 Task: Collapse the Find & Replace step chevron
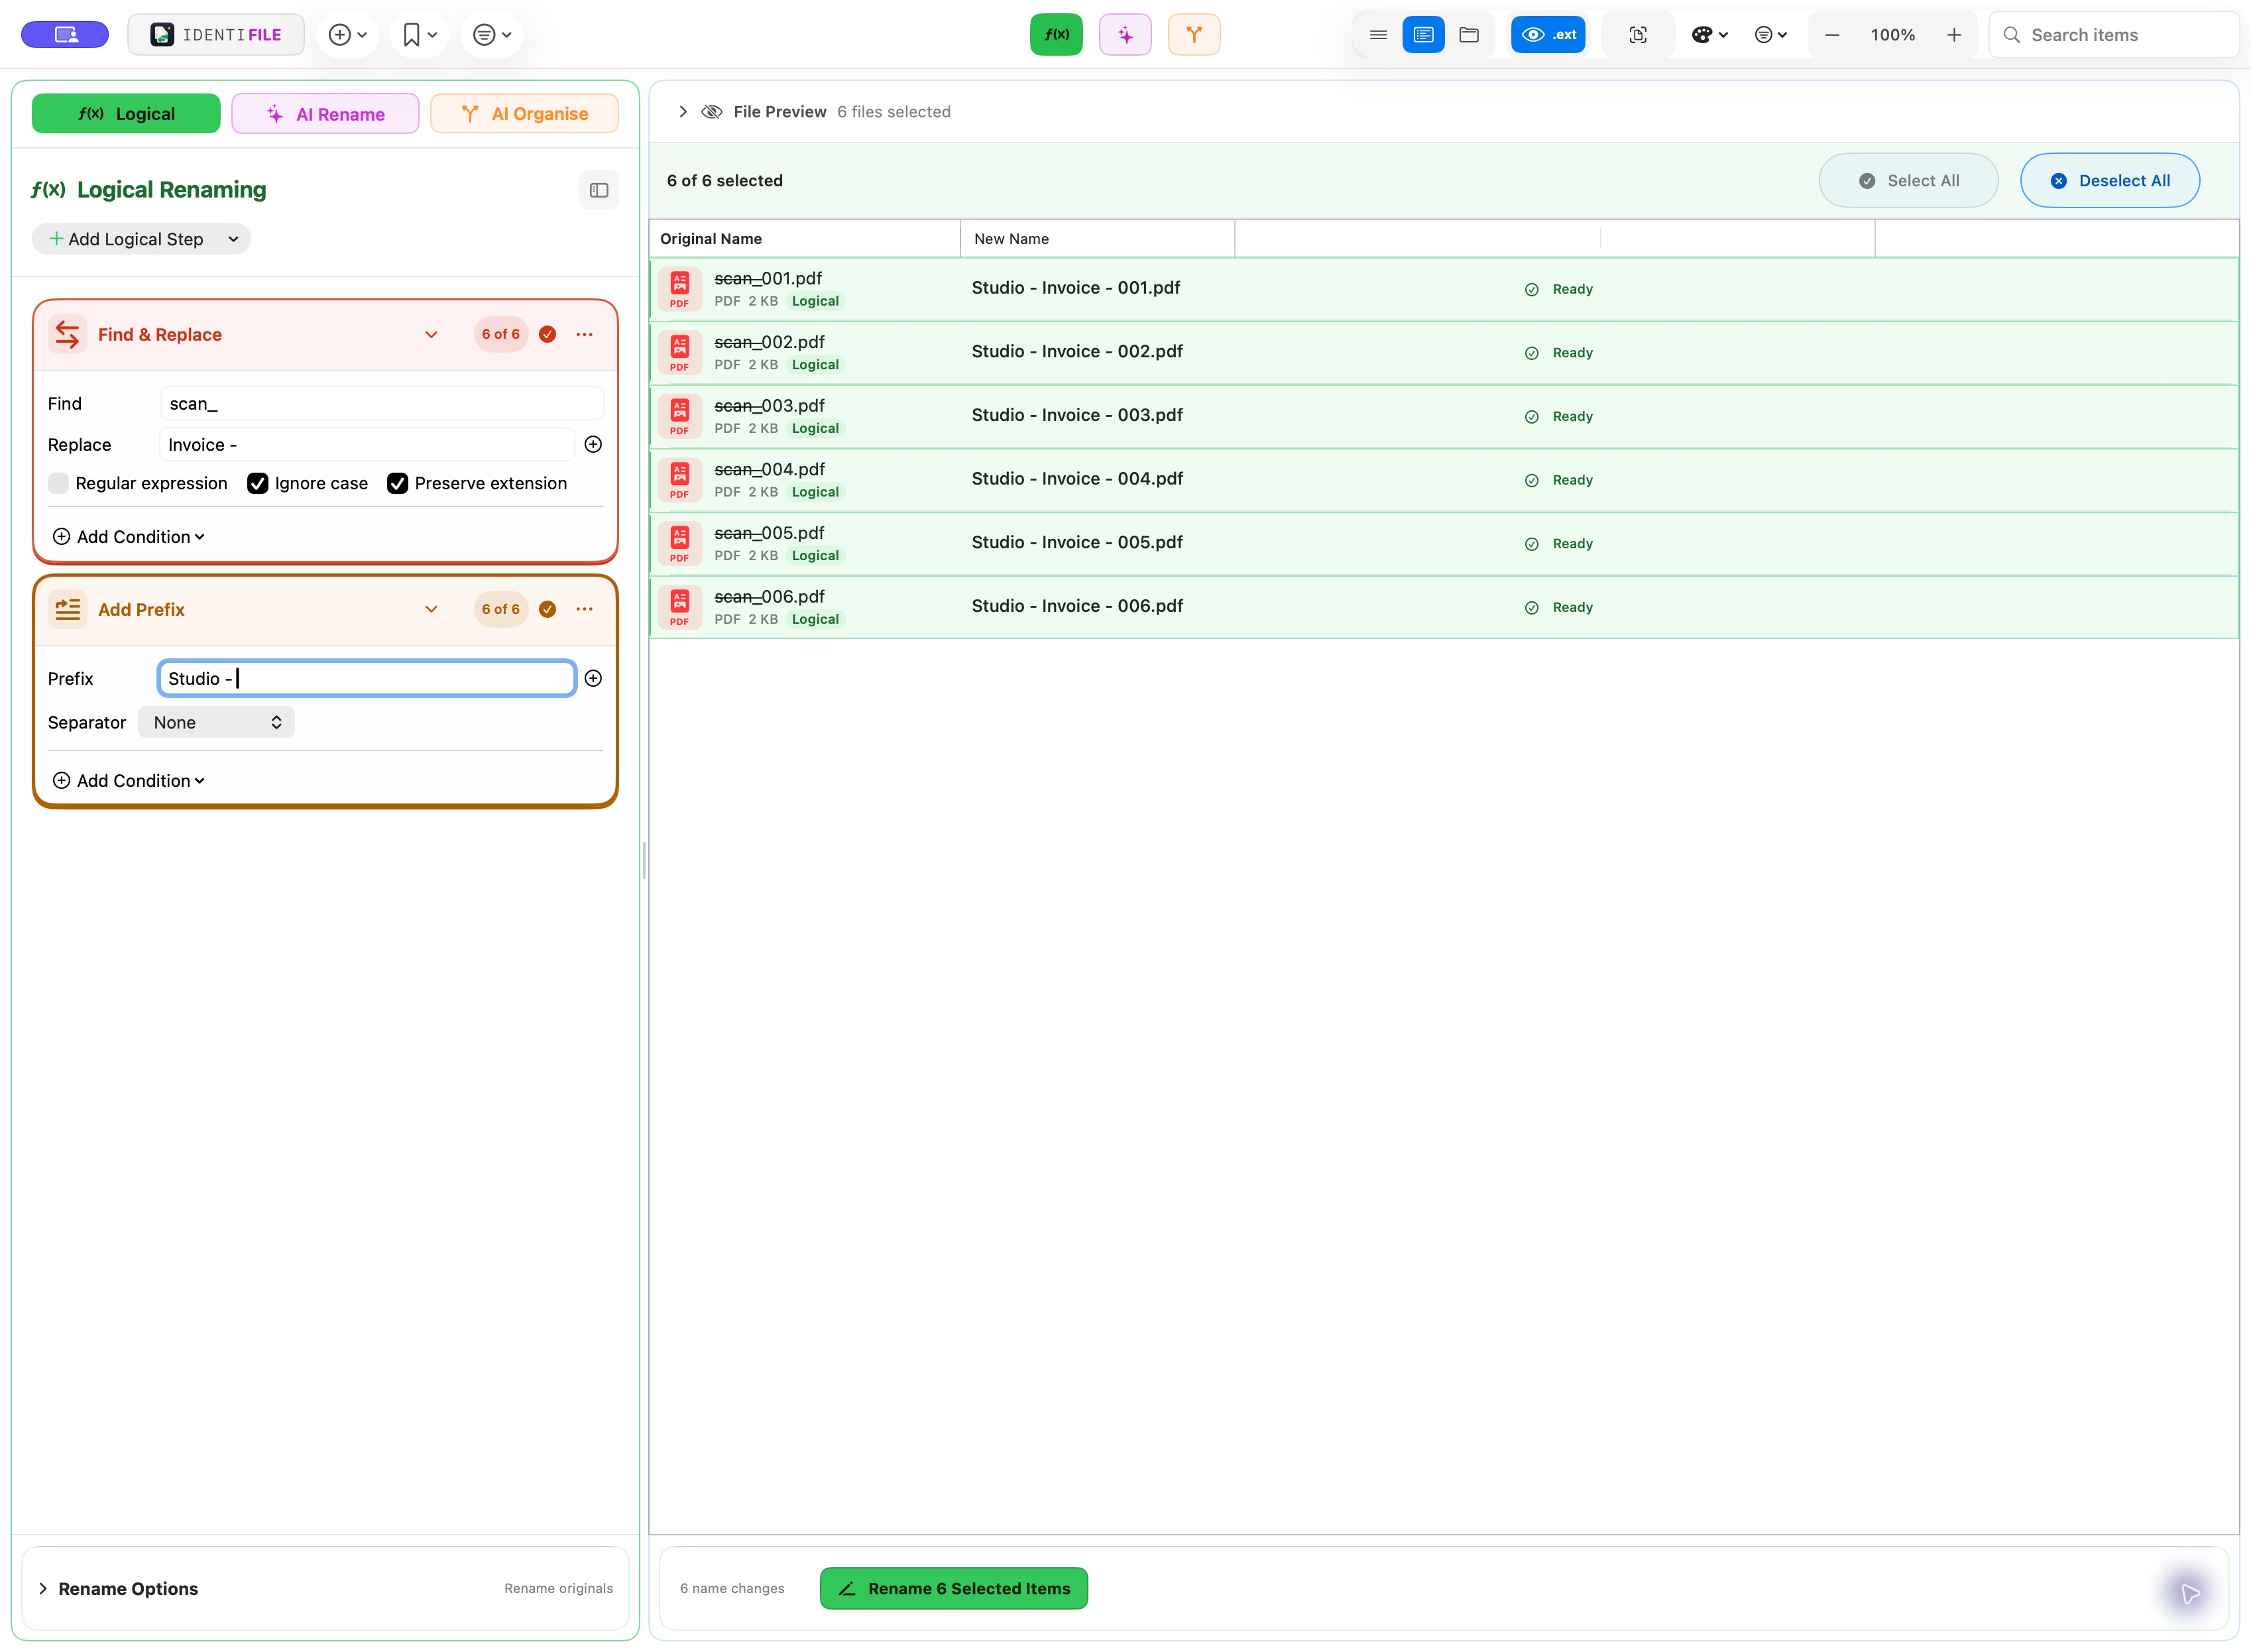(431, 334)
